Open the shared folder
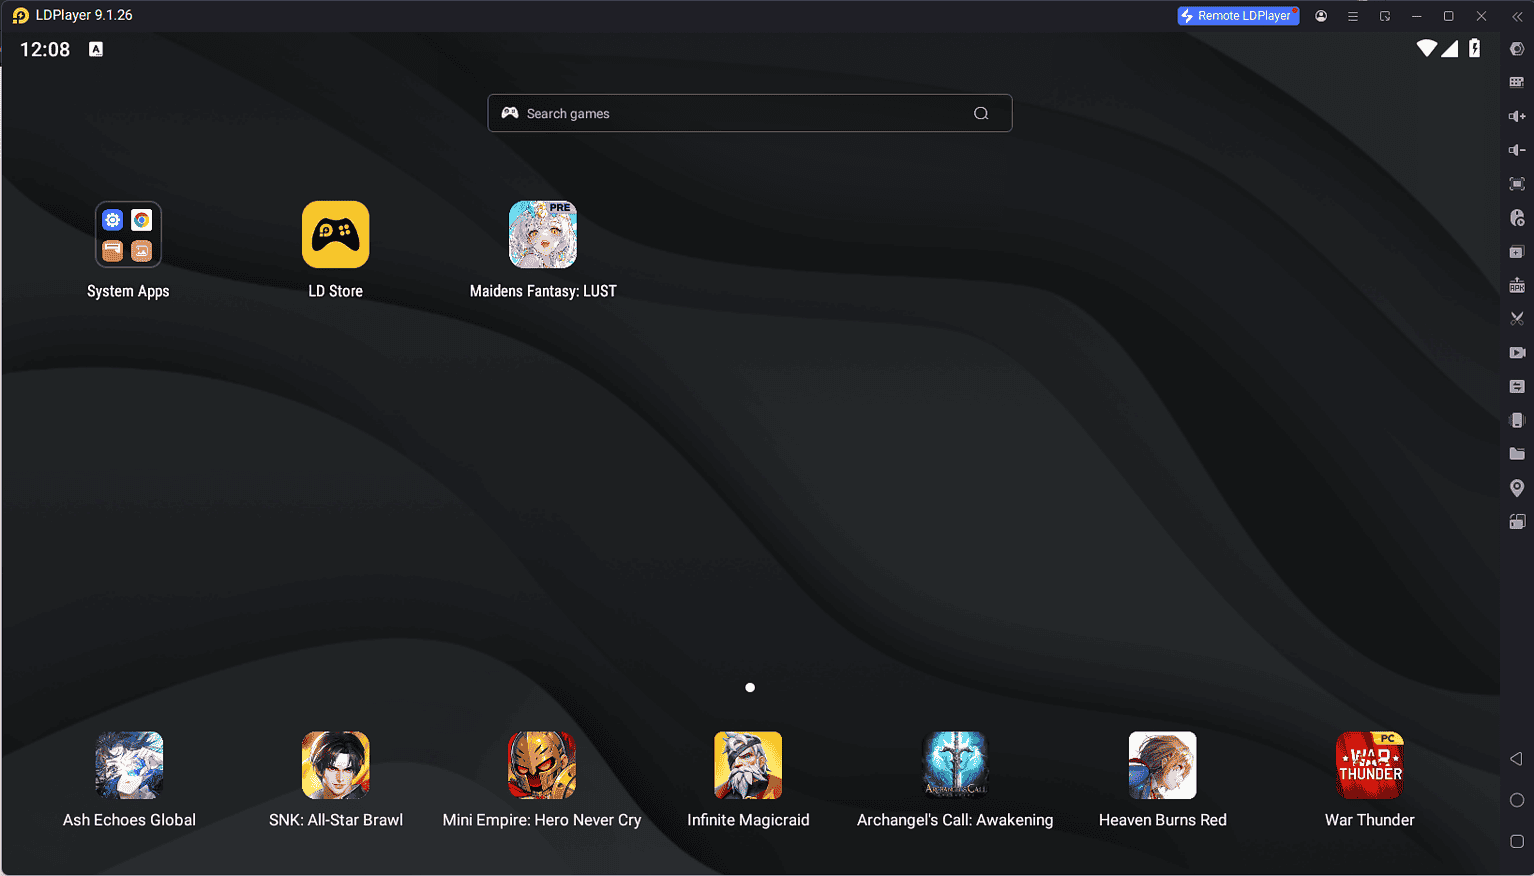Image resolution: width=1534 pixels, height=876 pixels. tap(1517, 453)
